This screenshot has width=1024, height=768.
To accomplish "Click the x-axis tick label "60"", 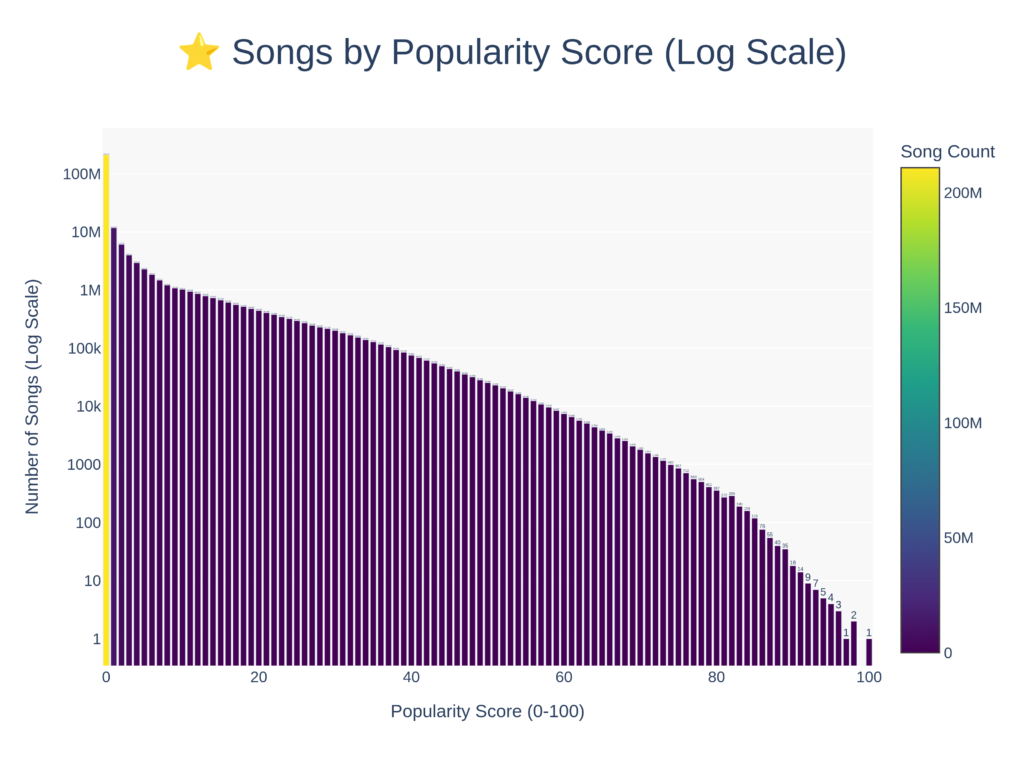I will (x=564, y=678).
